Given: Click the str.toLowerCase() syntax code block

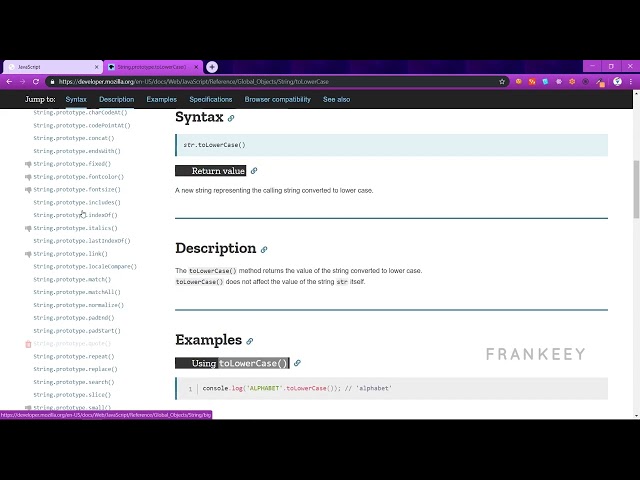Looking at the screenshot, I should (x=391, y=145).
